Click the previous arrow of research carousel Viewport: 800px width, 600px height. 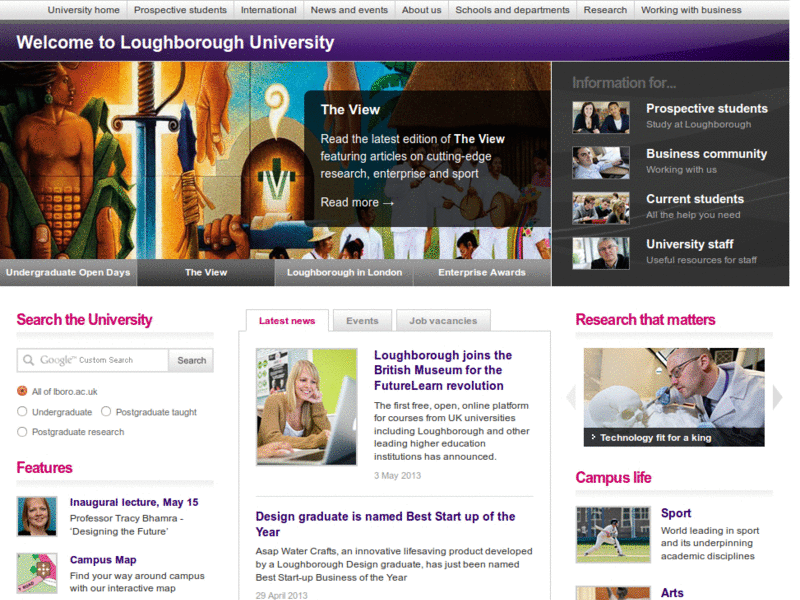click(x=571, y=396)
